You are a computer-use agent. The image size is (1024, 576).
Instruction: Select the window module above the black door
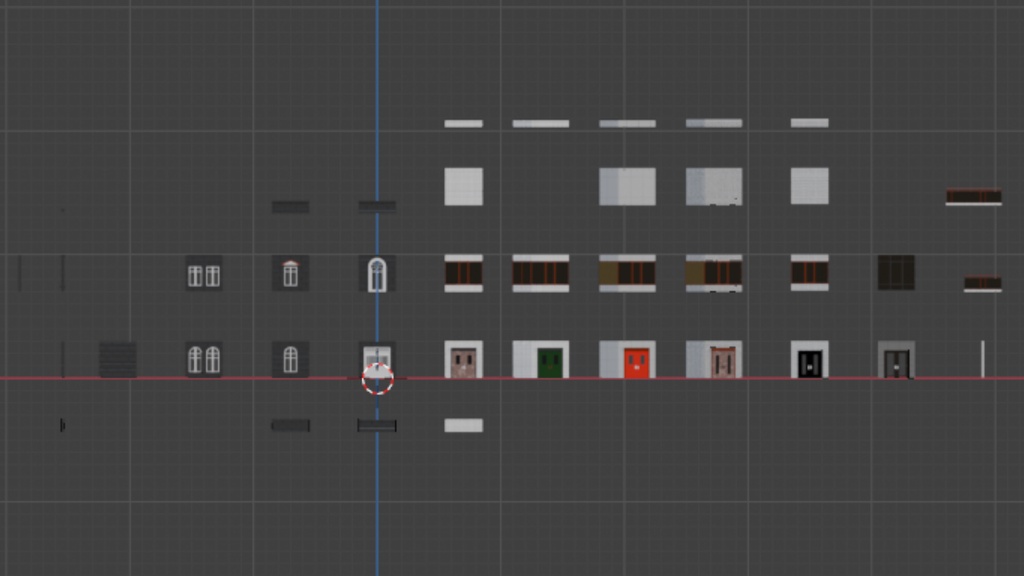coord(810,272)
